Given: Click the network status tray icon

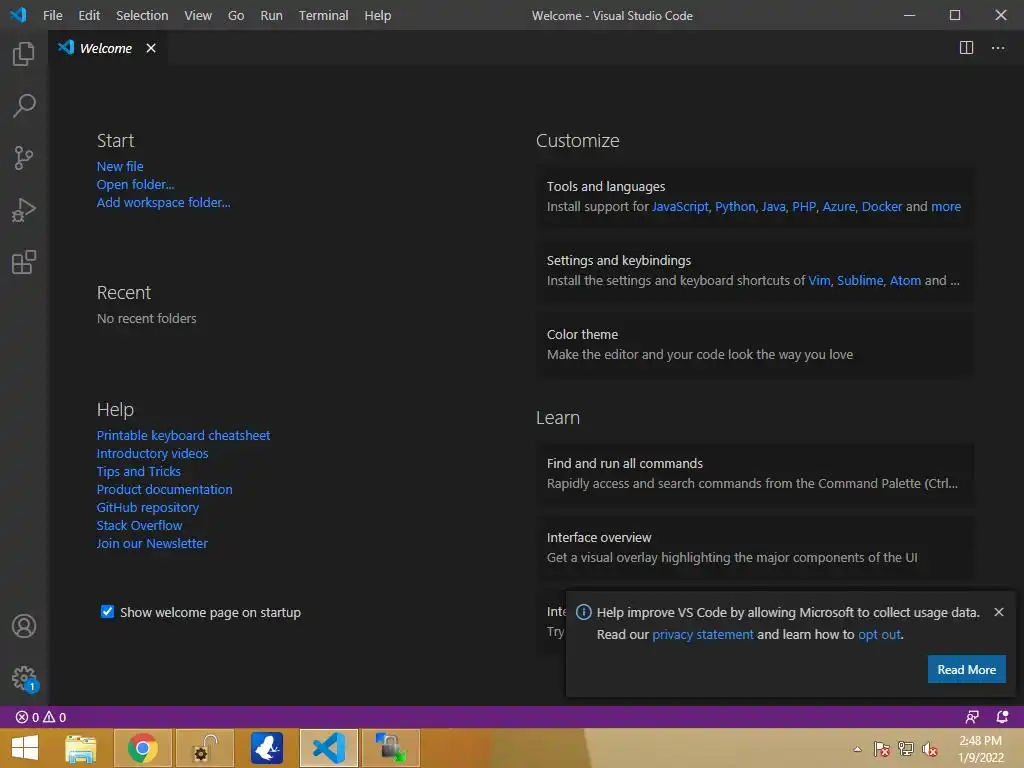Looking at the screenshot, I should 906,749.
